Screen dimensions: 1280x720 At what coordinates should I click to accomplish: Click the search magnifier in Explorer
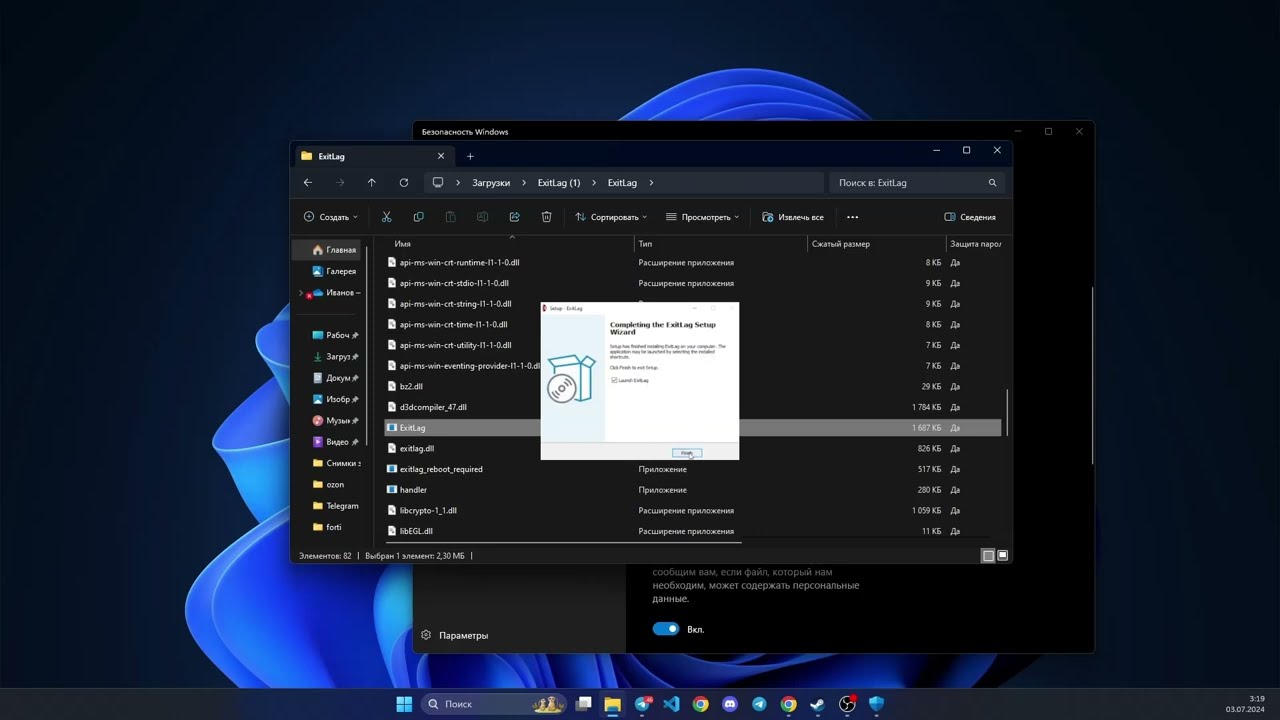click(x=992, y=183)
